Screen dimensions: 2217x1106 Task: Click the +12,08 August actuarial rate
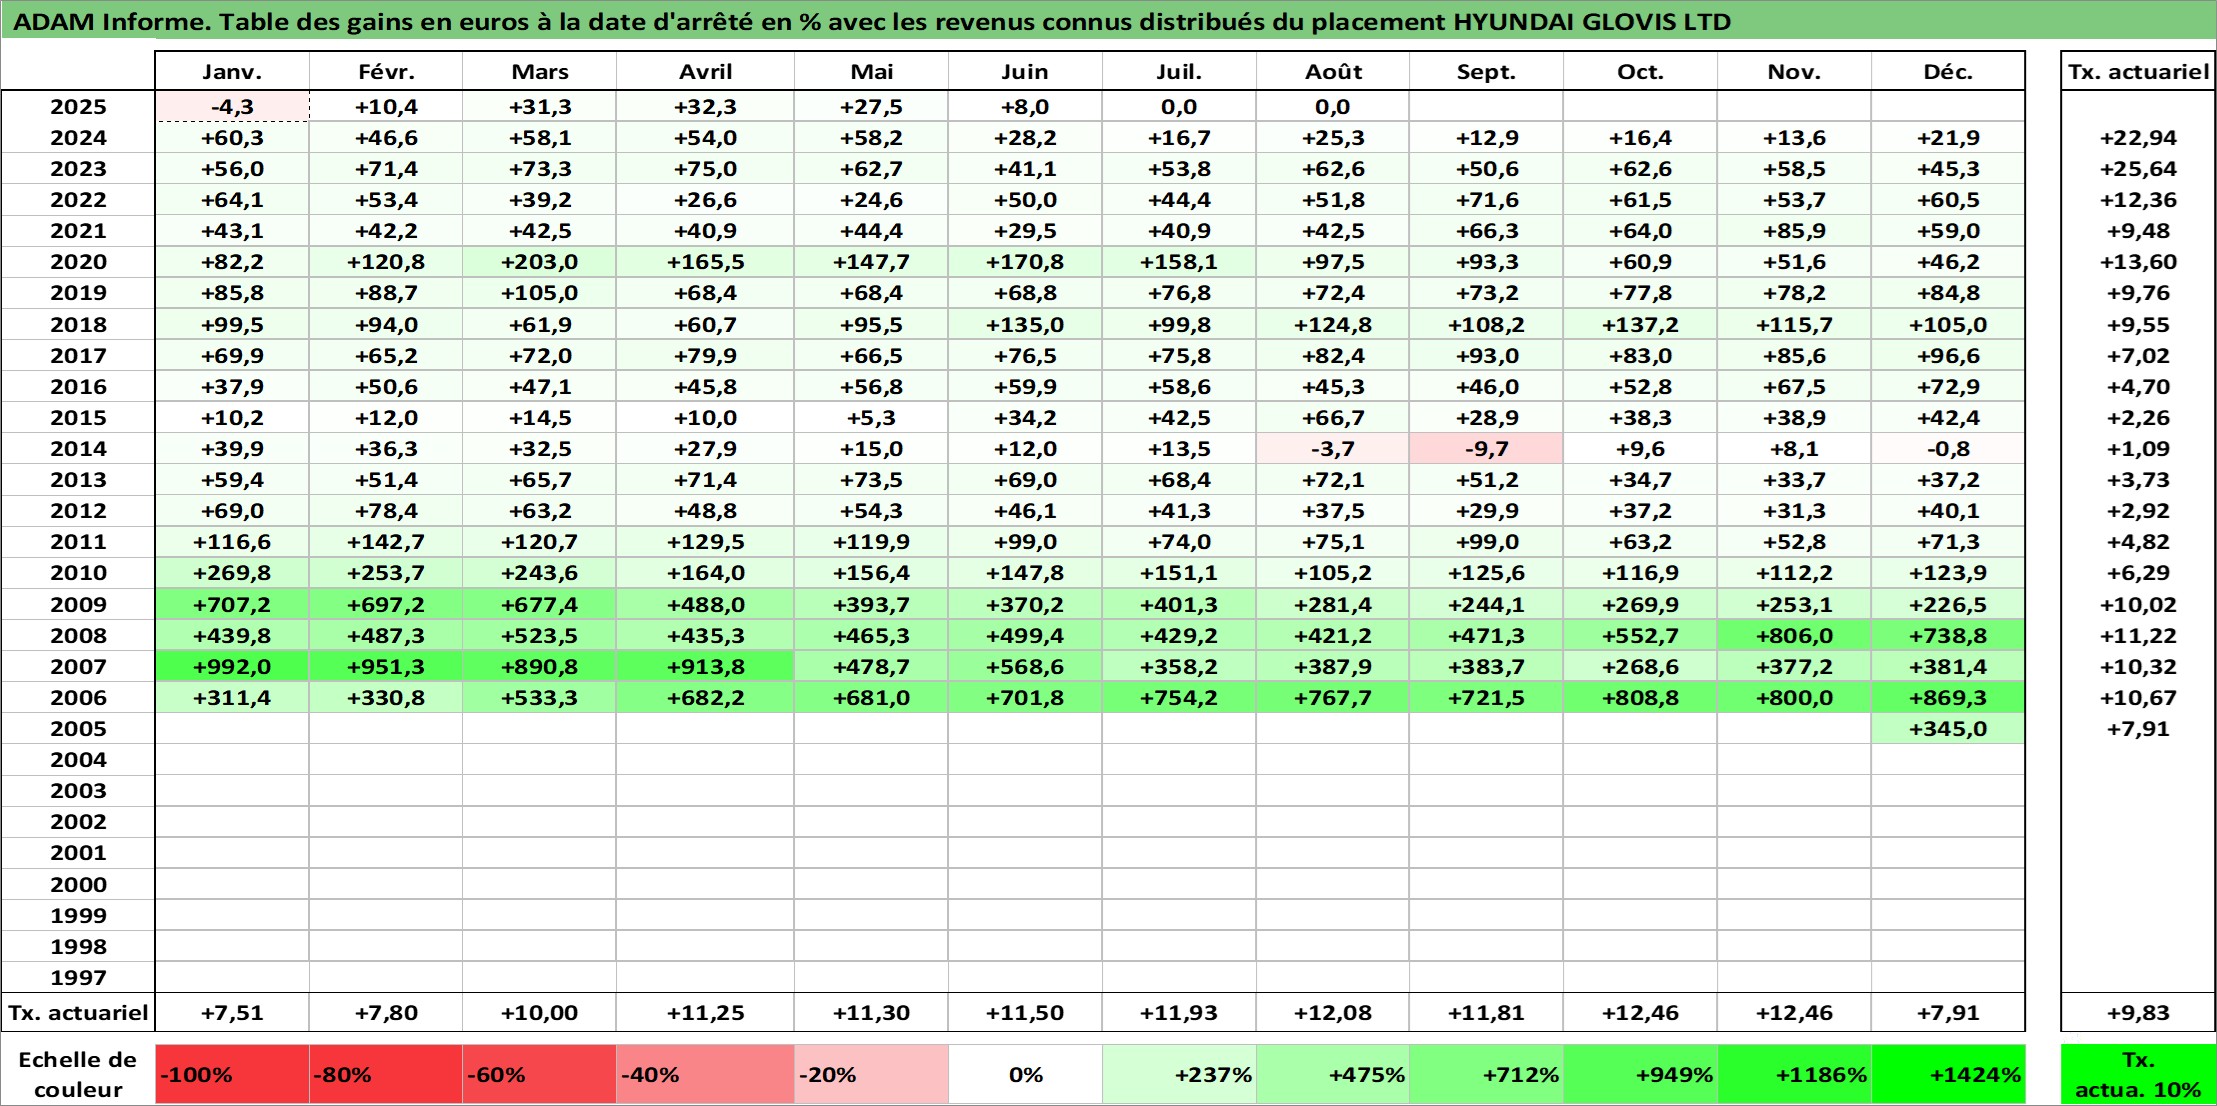(x=1333, y=1013)
